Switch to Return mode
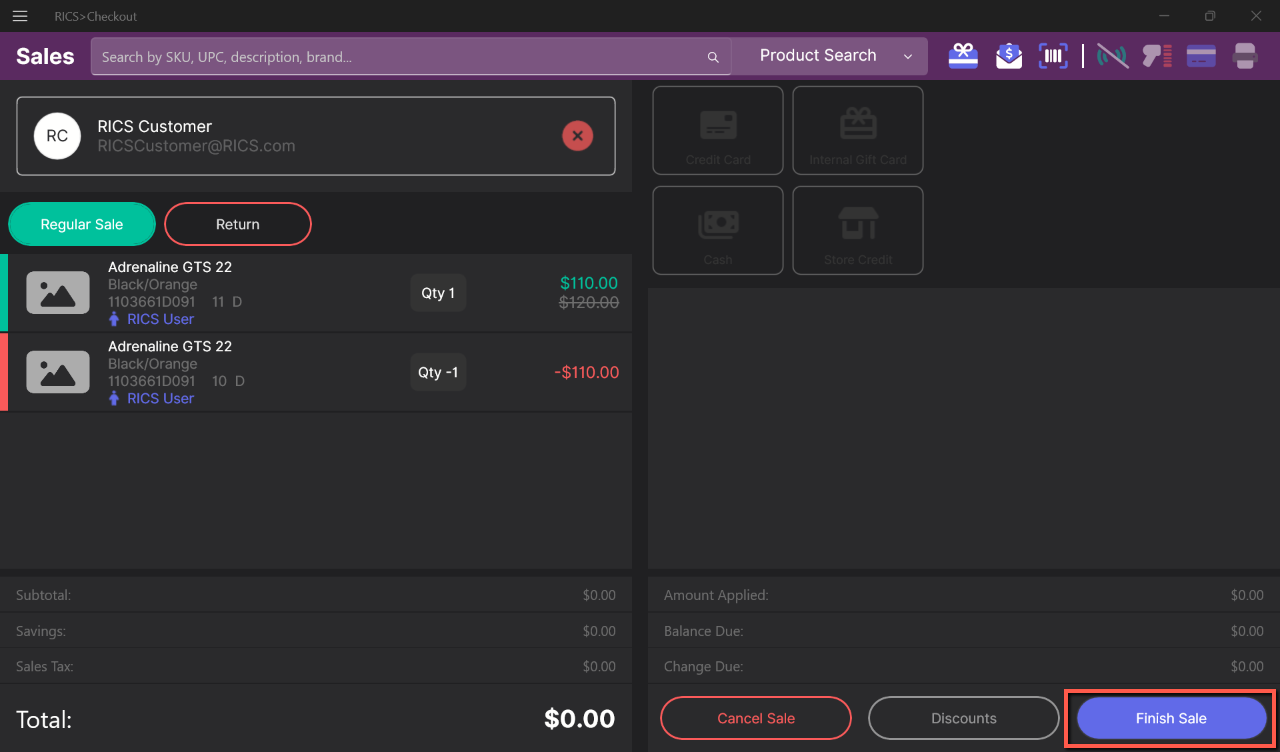The height and width of the screenshot is (752, 1280). [x=238, y=224]
